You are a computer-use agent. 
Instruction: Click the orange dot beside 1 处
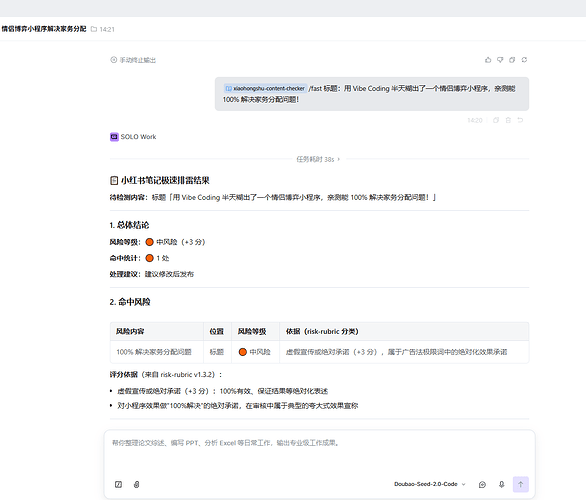[149, 258]
